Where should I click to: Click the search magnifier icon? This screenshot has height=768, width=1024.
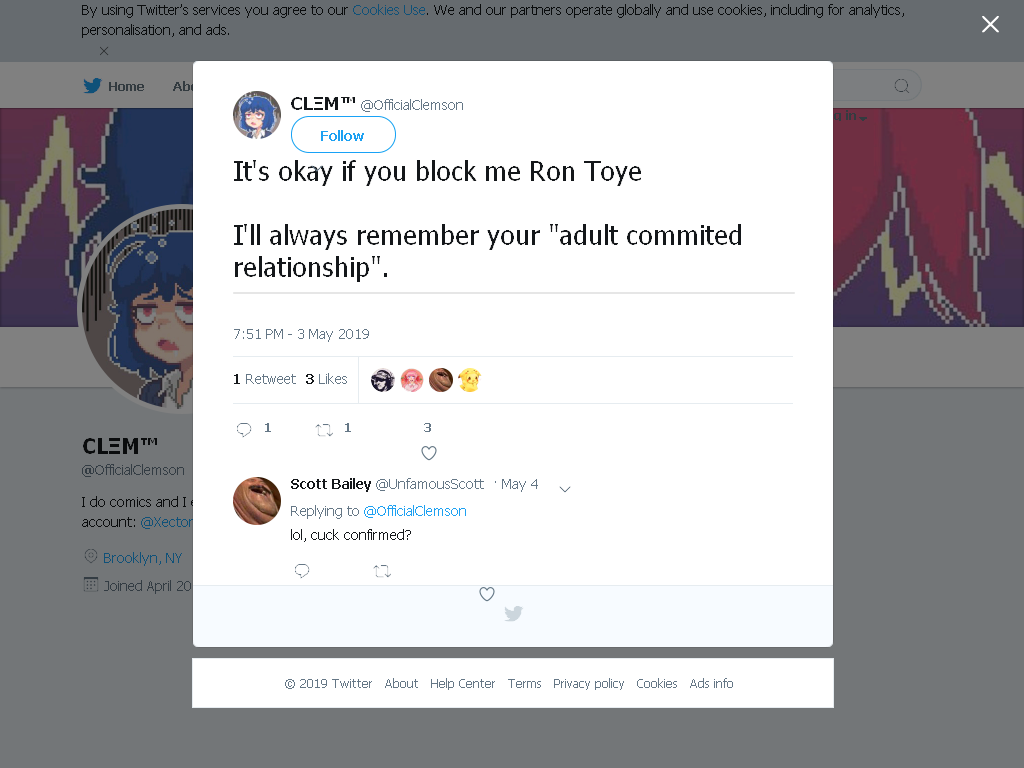[x=901, y=86]
